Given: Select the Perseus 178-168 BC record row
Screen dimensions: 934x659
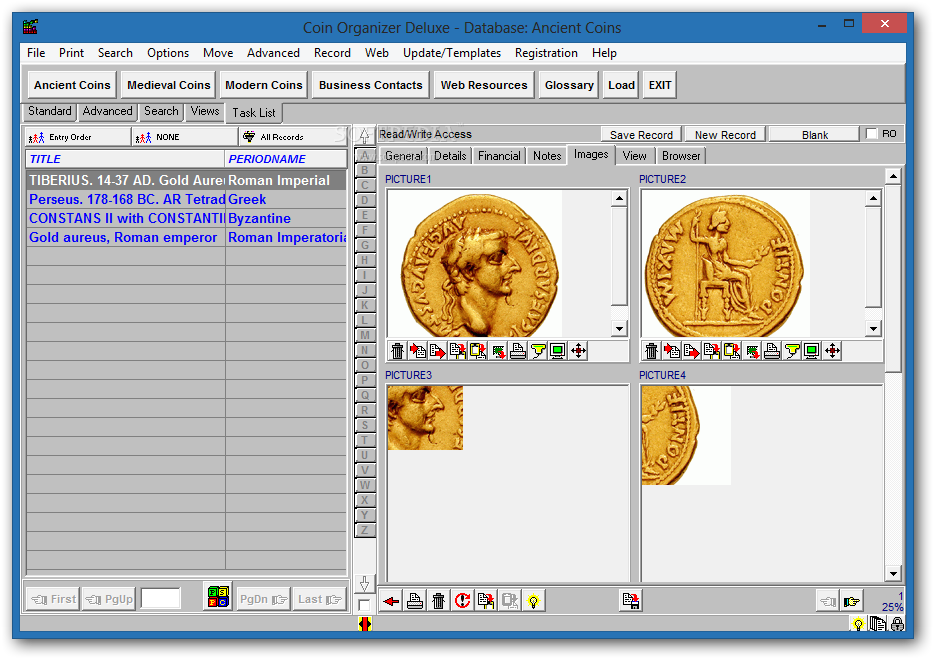Looking at the screenshot, I should tap(187, 200).
